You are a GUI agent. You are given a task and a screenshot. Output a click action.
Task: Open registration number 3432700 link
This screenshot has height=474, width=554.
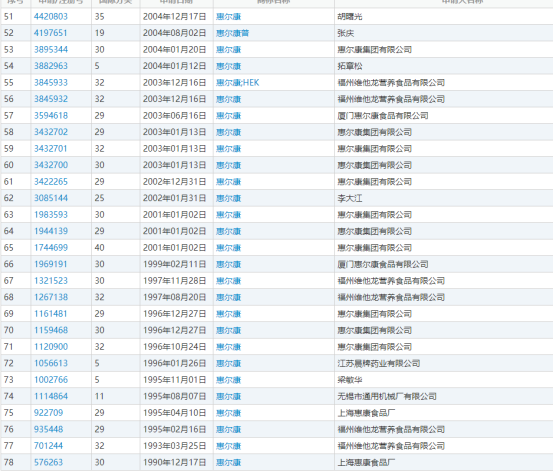51,165
